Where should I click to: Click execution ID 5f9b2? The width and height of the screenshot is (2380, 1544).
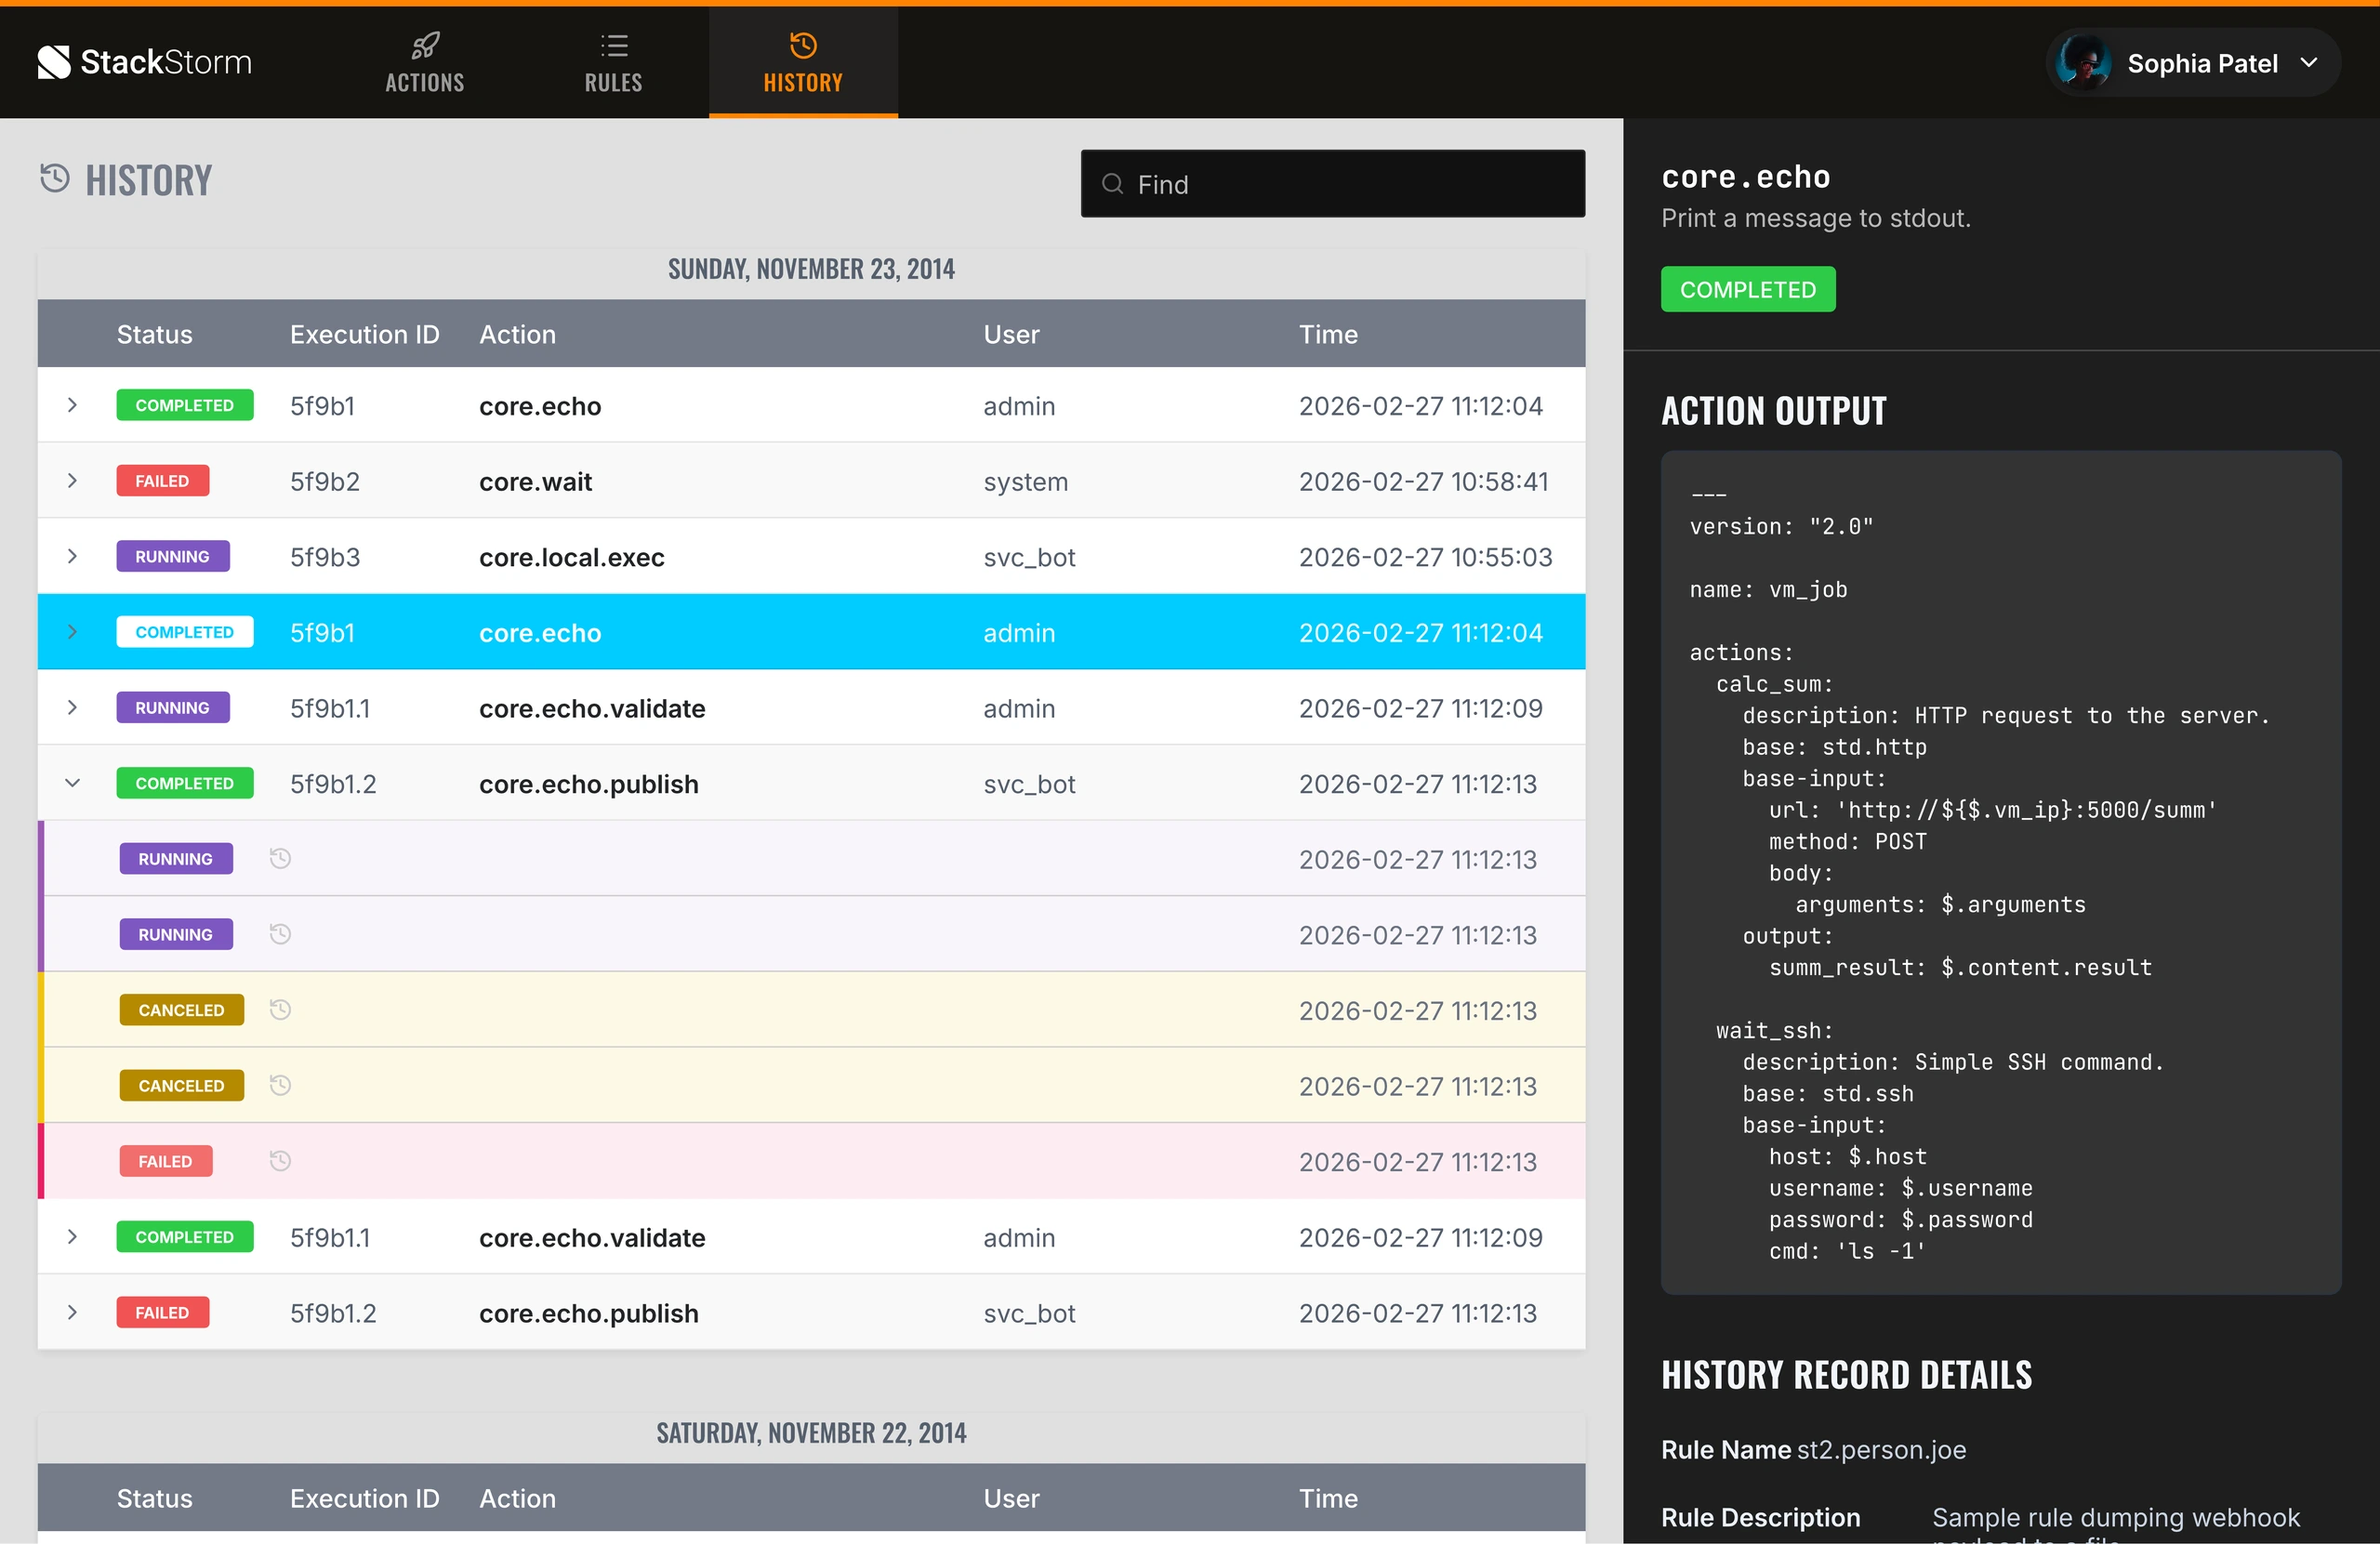click(325, 481)
